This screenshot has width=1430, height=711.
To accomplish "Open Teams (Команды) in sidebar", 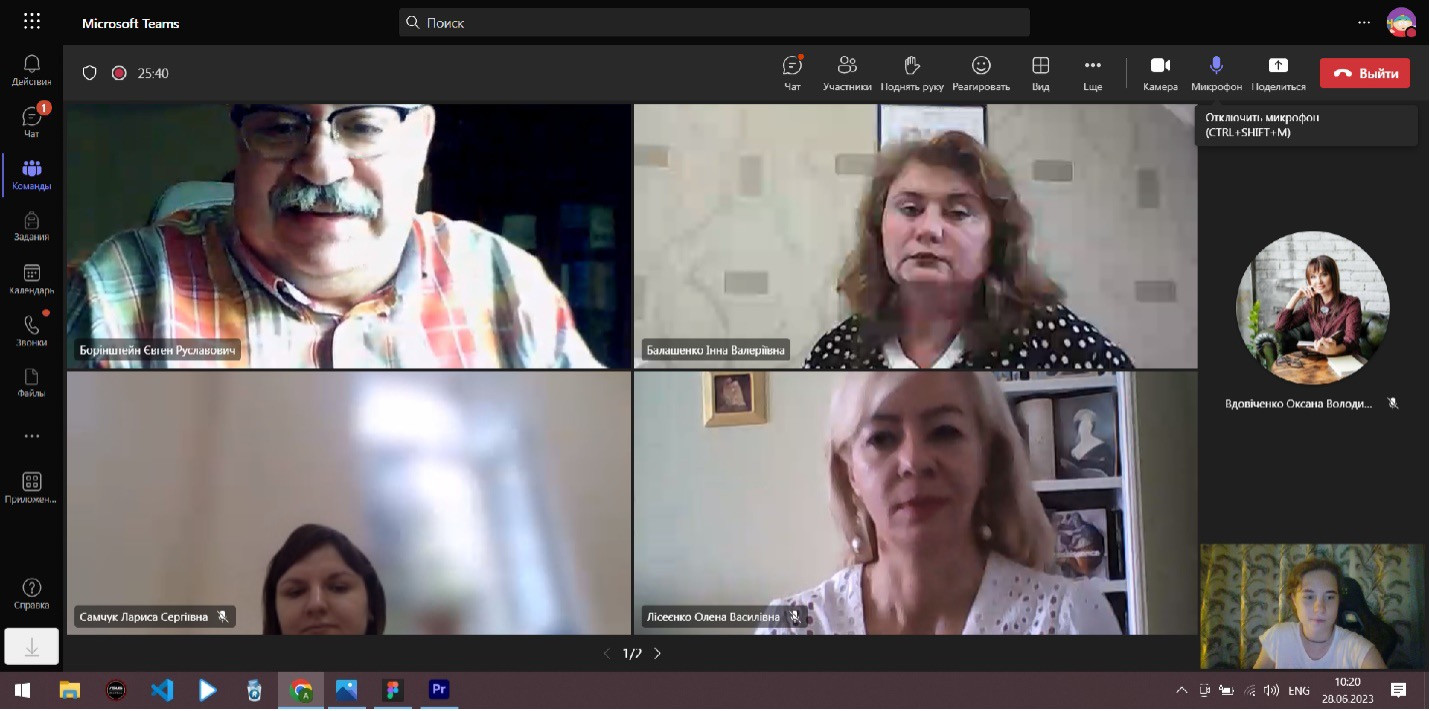I will click(31, 174).
